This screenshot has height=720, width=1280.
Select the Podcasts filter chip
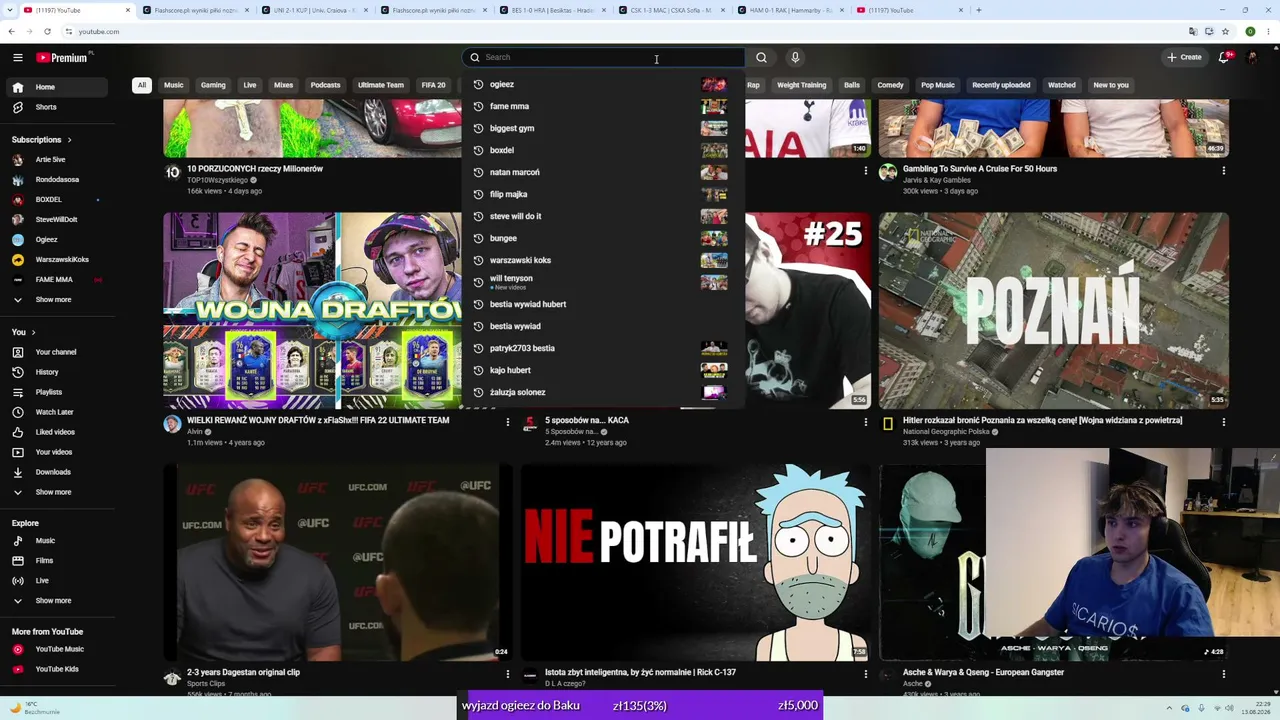coord(325,85)
